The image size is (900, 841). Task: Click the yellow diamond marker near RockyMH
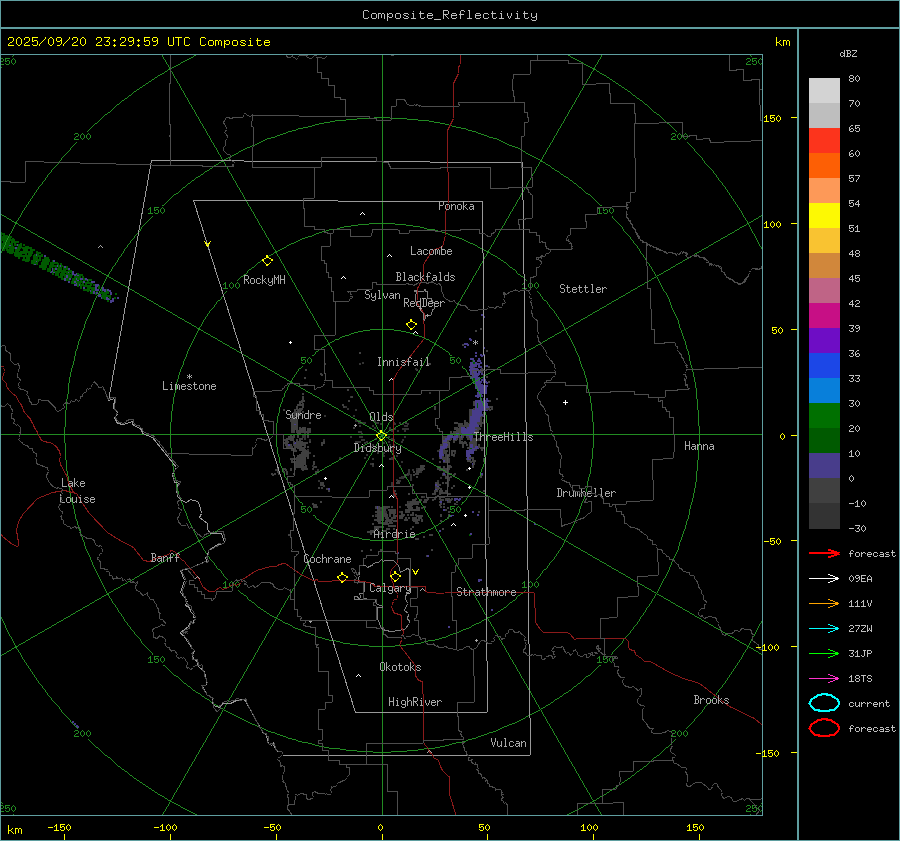pyautogui.click(x=267, y=260)
